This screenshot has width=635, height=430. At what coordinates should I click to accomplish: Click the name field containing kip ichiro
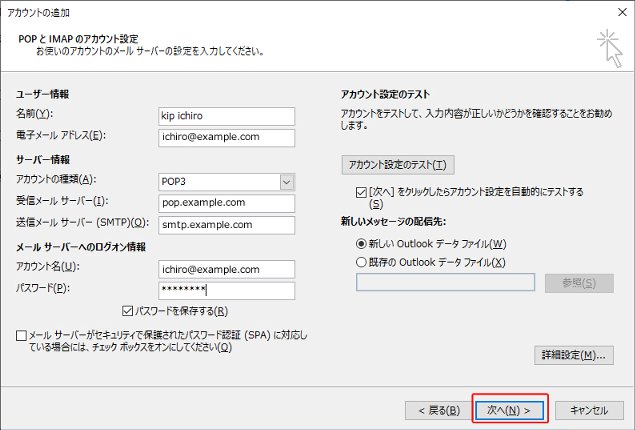pyautogui.click(x=225, y=115)
